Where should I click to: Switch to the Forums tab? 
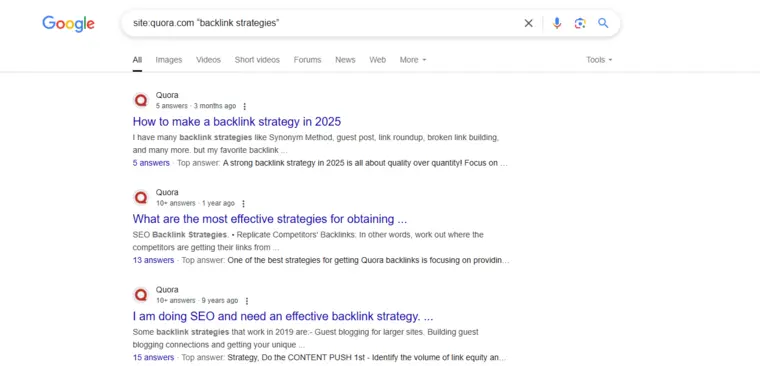click(x=307, y=60)
